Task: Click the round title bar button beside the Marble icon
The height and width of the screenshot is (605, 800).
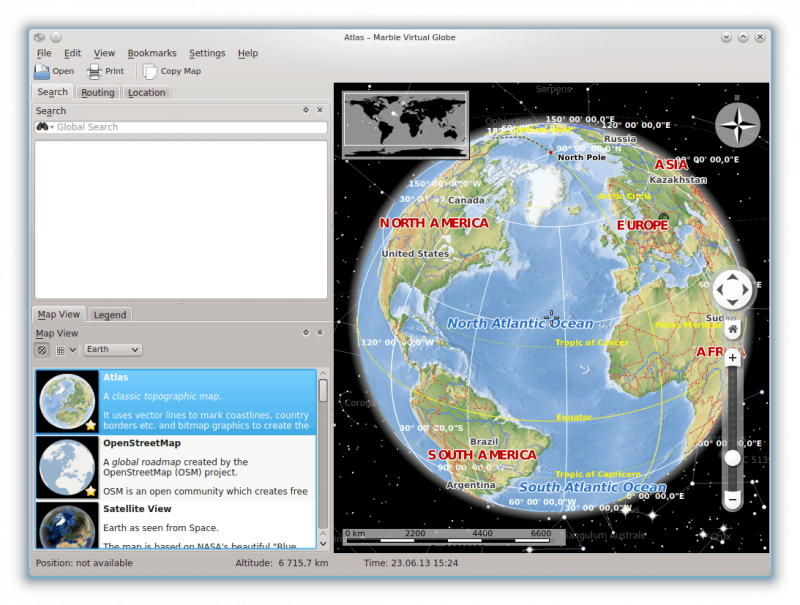Action: tap(56, 37)
